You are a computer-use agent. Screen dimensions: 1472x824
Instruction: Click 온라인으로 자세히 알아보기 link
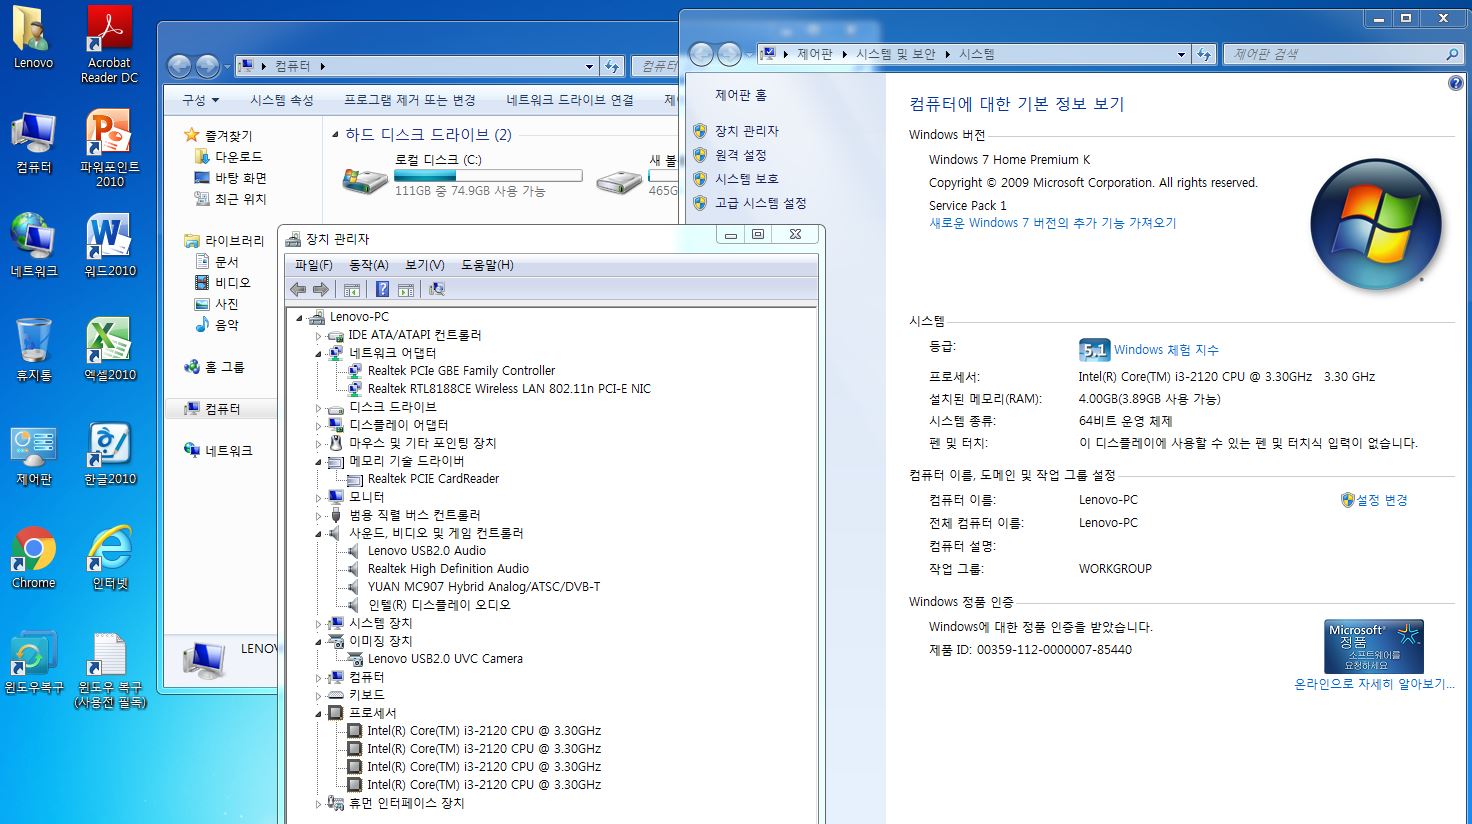point(1374,684)
